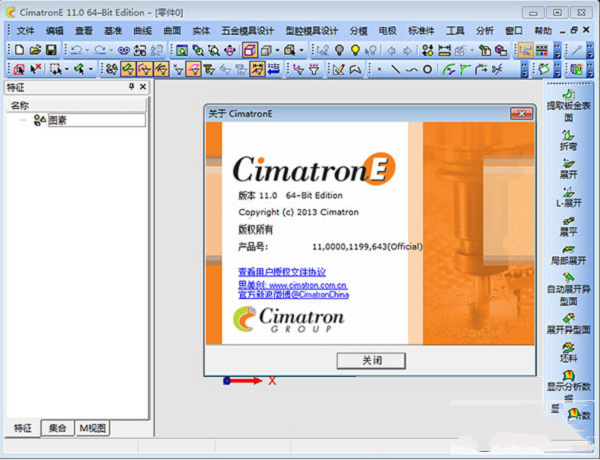This screenshot has width=600, height=460.
Task: Pin the 特征 panel with pushpin
Action: point(132,86)
